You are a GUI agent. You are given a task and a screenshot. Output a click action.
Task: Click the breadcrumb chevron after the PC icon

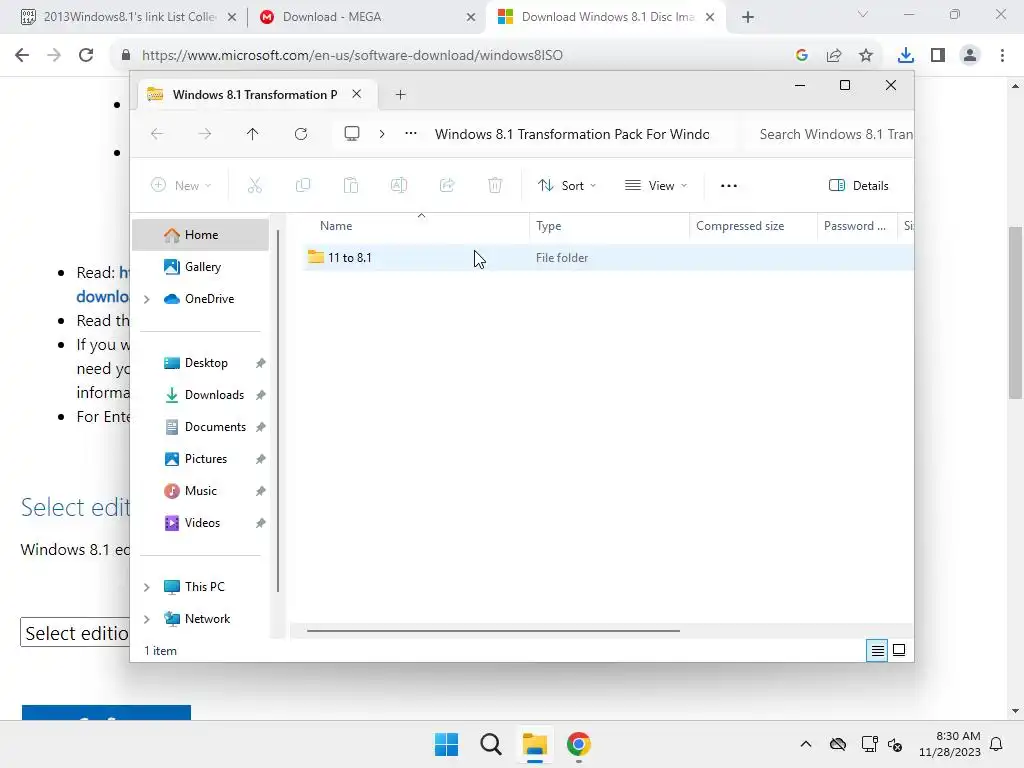(382, 134)
